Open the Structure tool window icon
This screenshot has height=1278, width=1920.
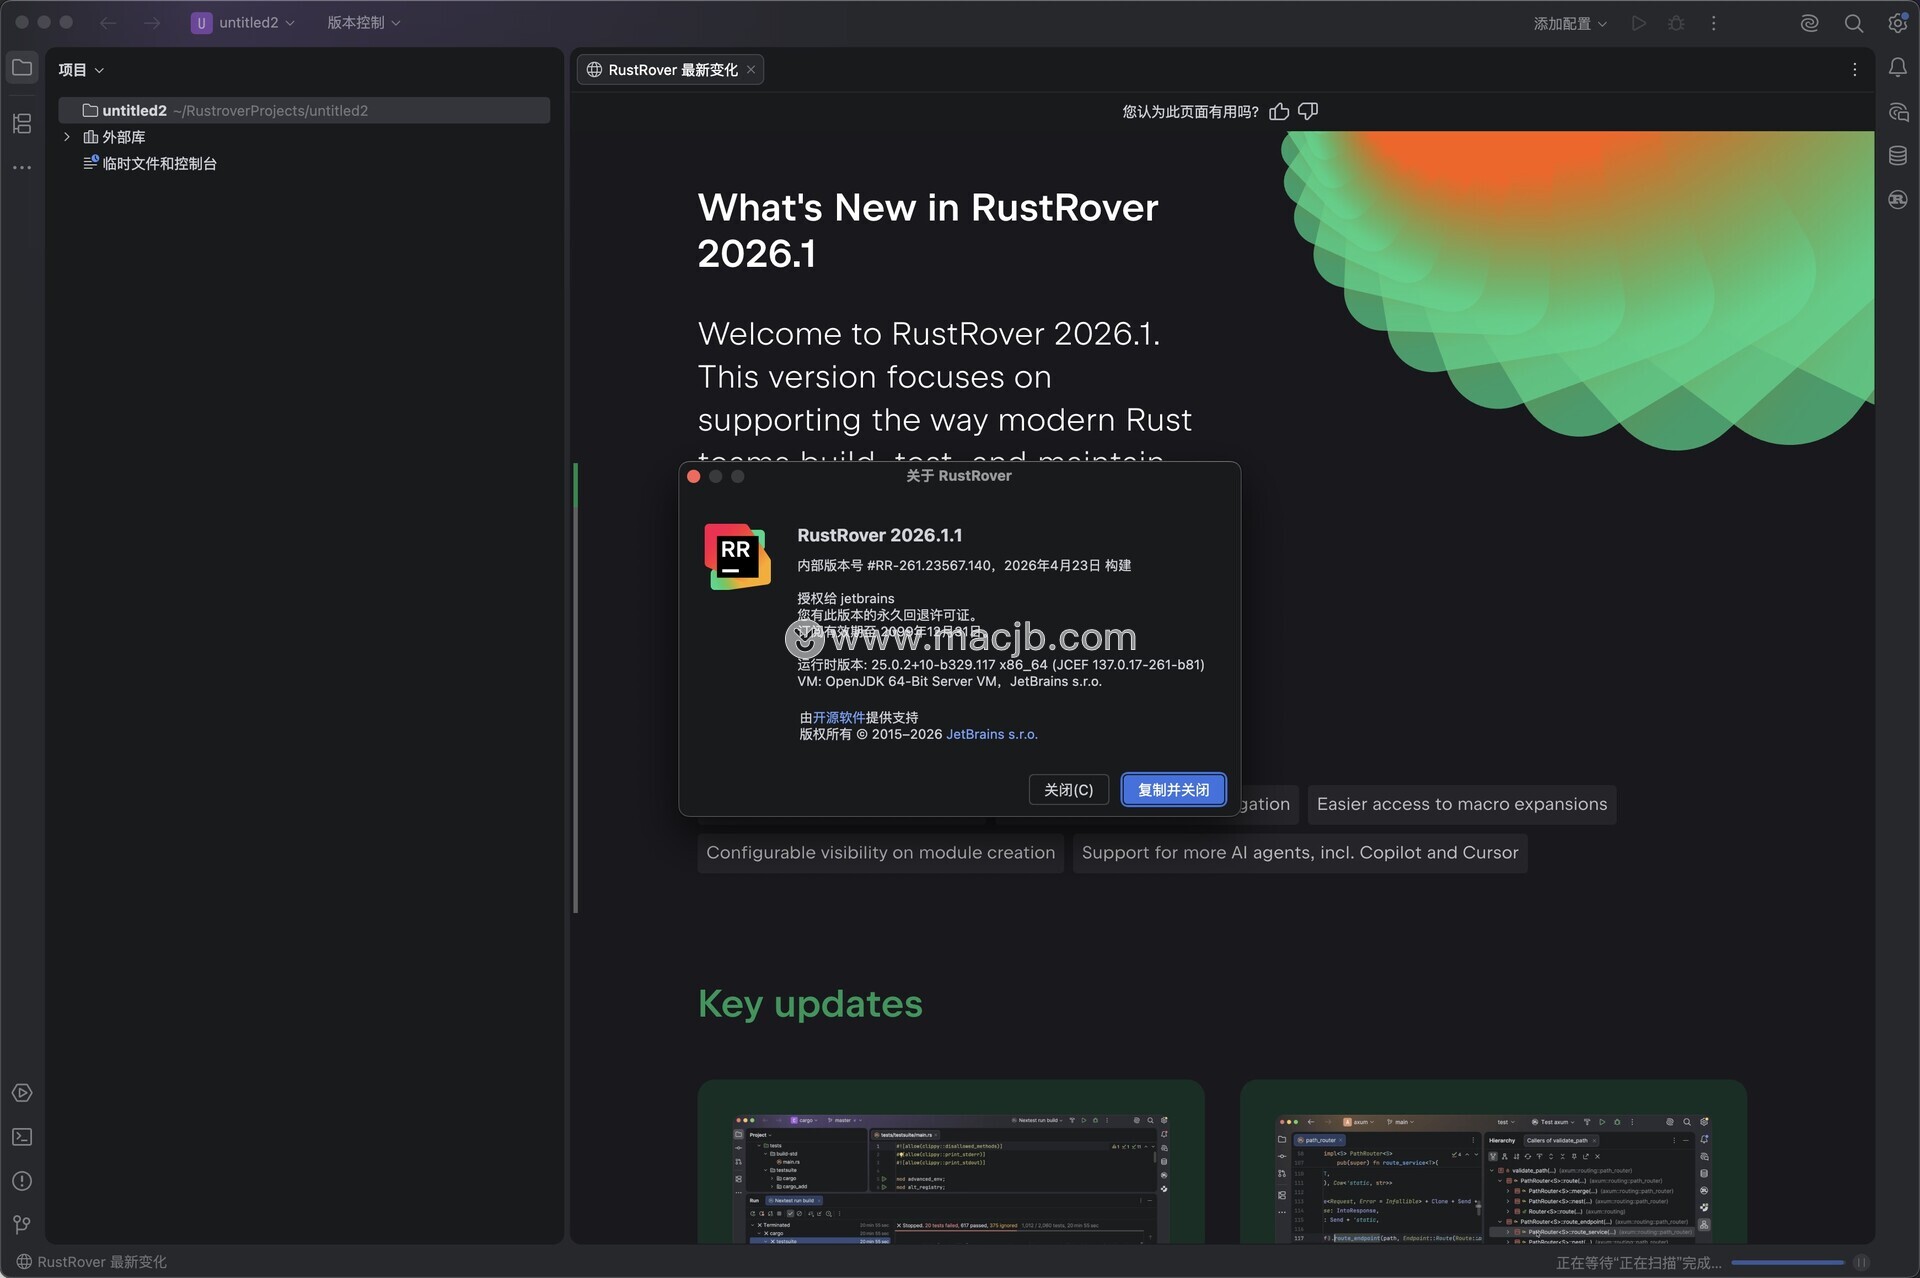coord(22,124)
